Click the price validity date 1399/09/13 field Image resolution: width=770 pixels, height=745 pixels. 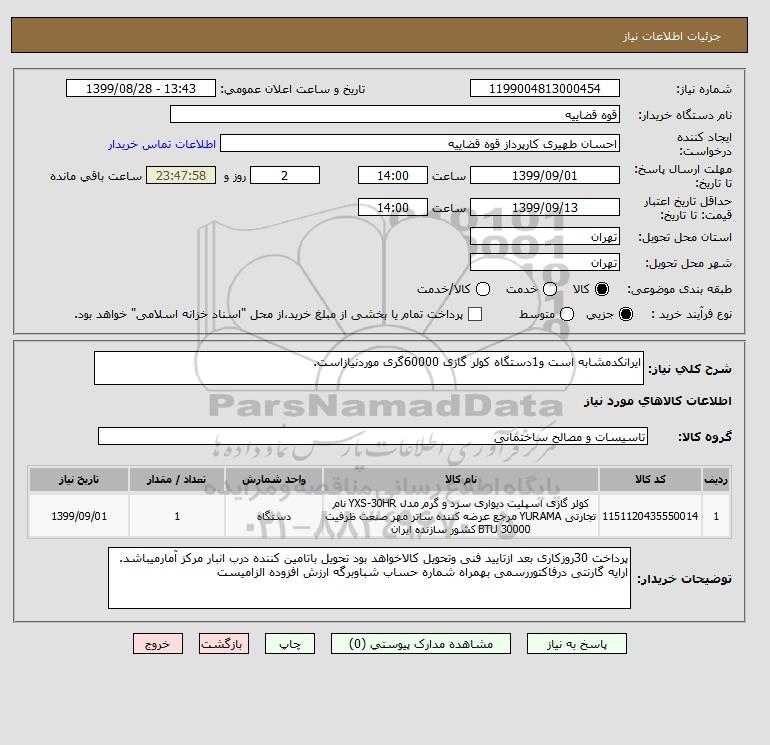coord(545,207)
